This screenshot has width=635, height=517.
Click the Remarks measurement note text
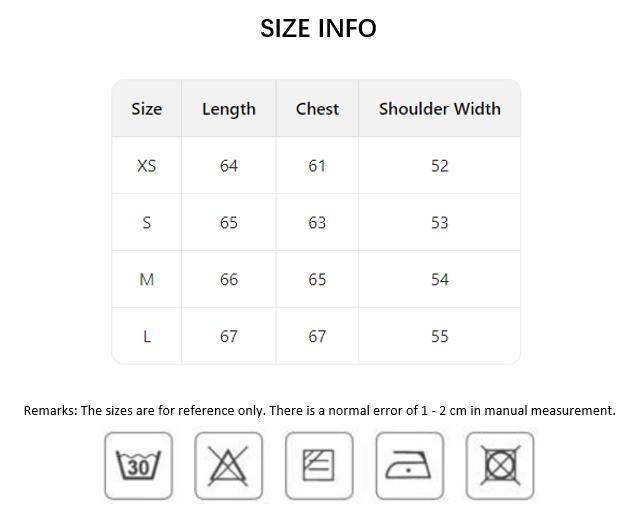320,411
